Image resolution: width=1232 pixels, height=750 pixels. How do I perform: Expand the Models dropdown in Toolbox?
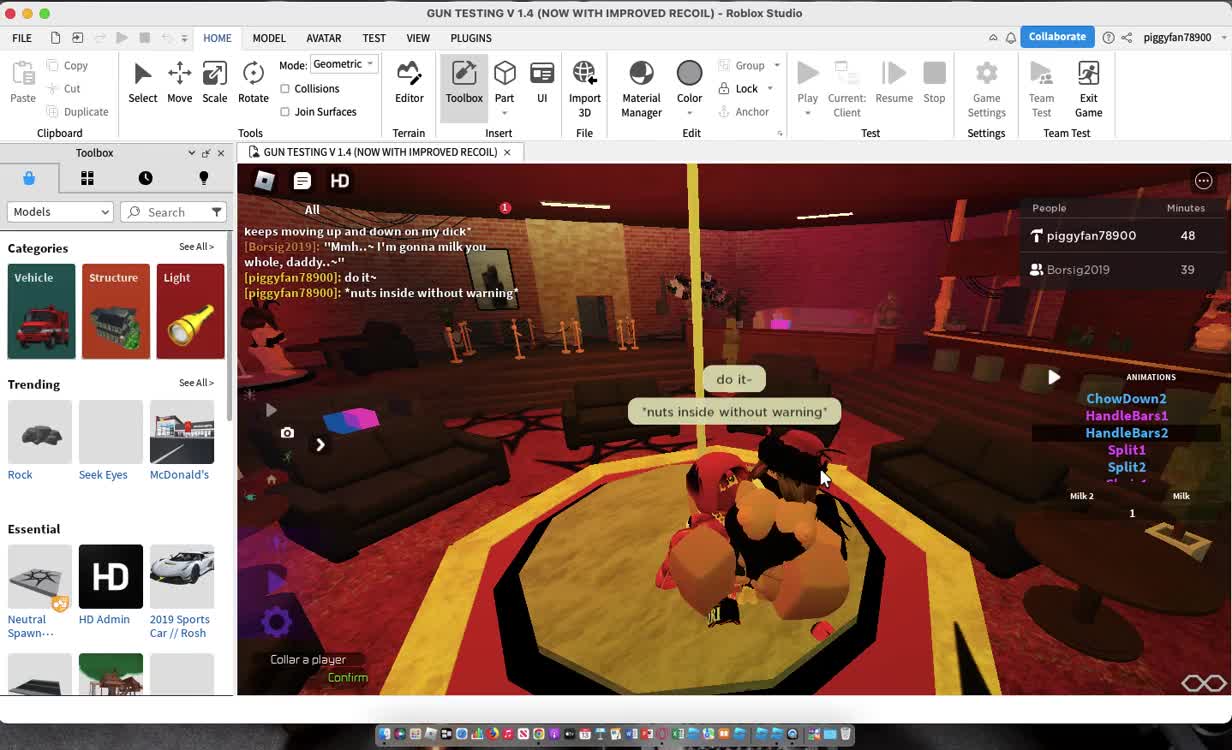61,212
